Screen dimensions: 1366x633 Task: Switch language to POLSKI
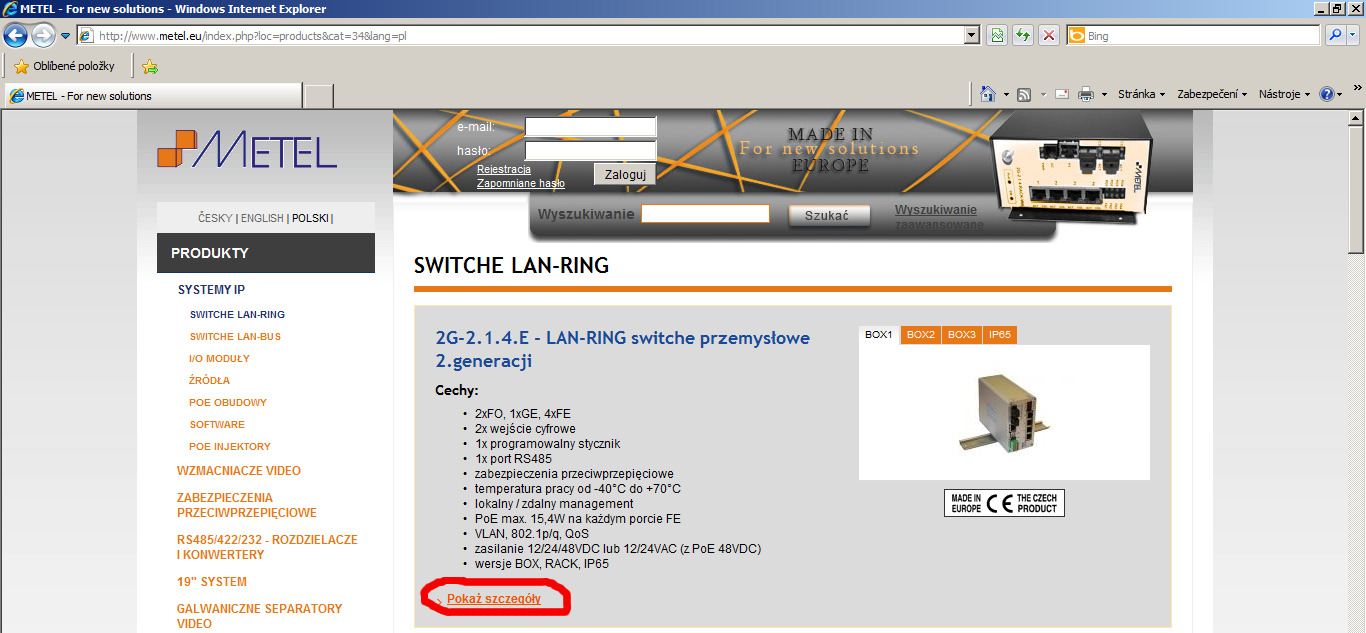click(x=310, y=218)
